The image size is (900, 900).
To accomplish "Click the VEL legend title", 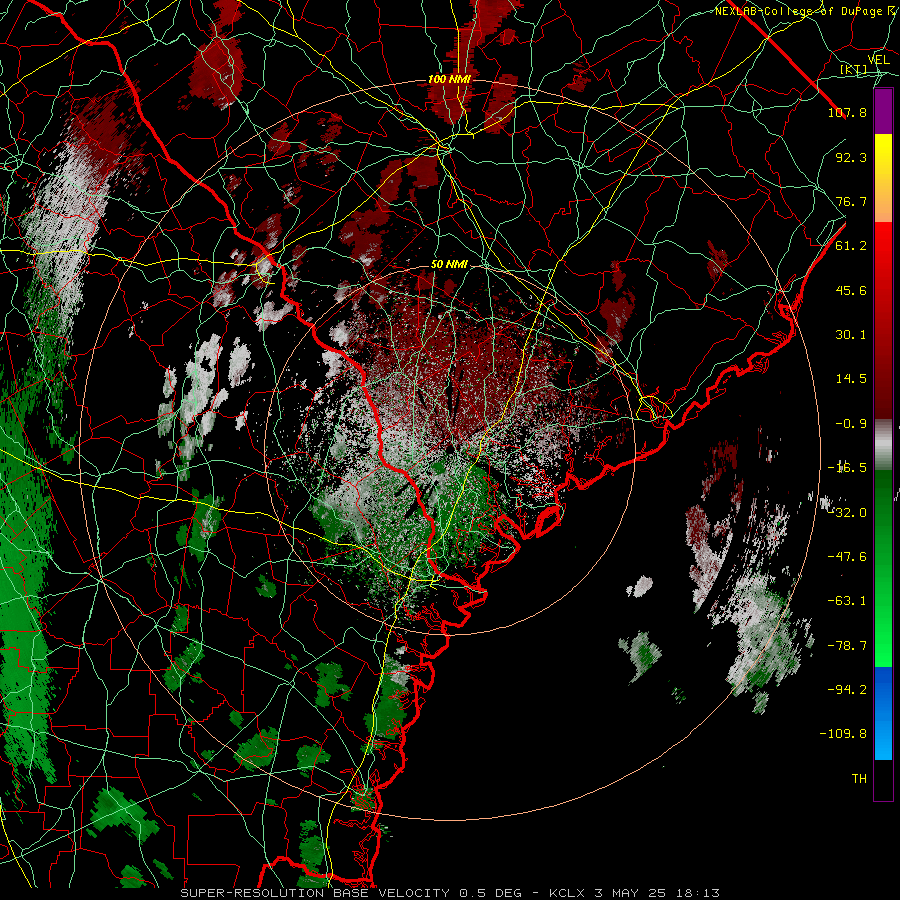I will (879, 60).
